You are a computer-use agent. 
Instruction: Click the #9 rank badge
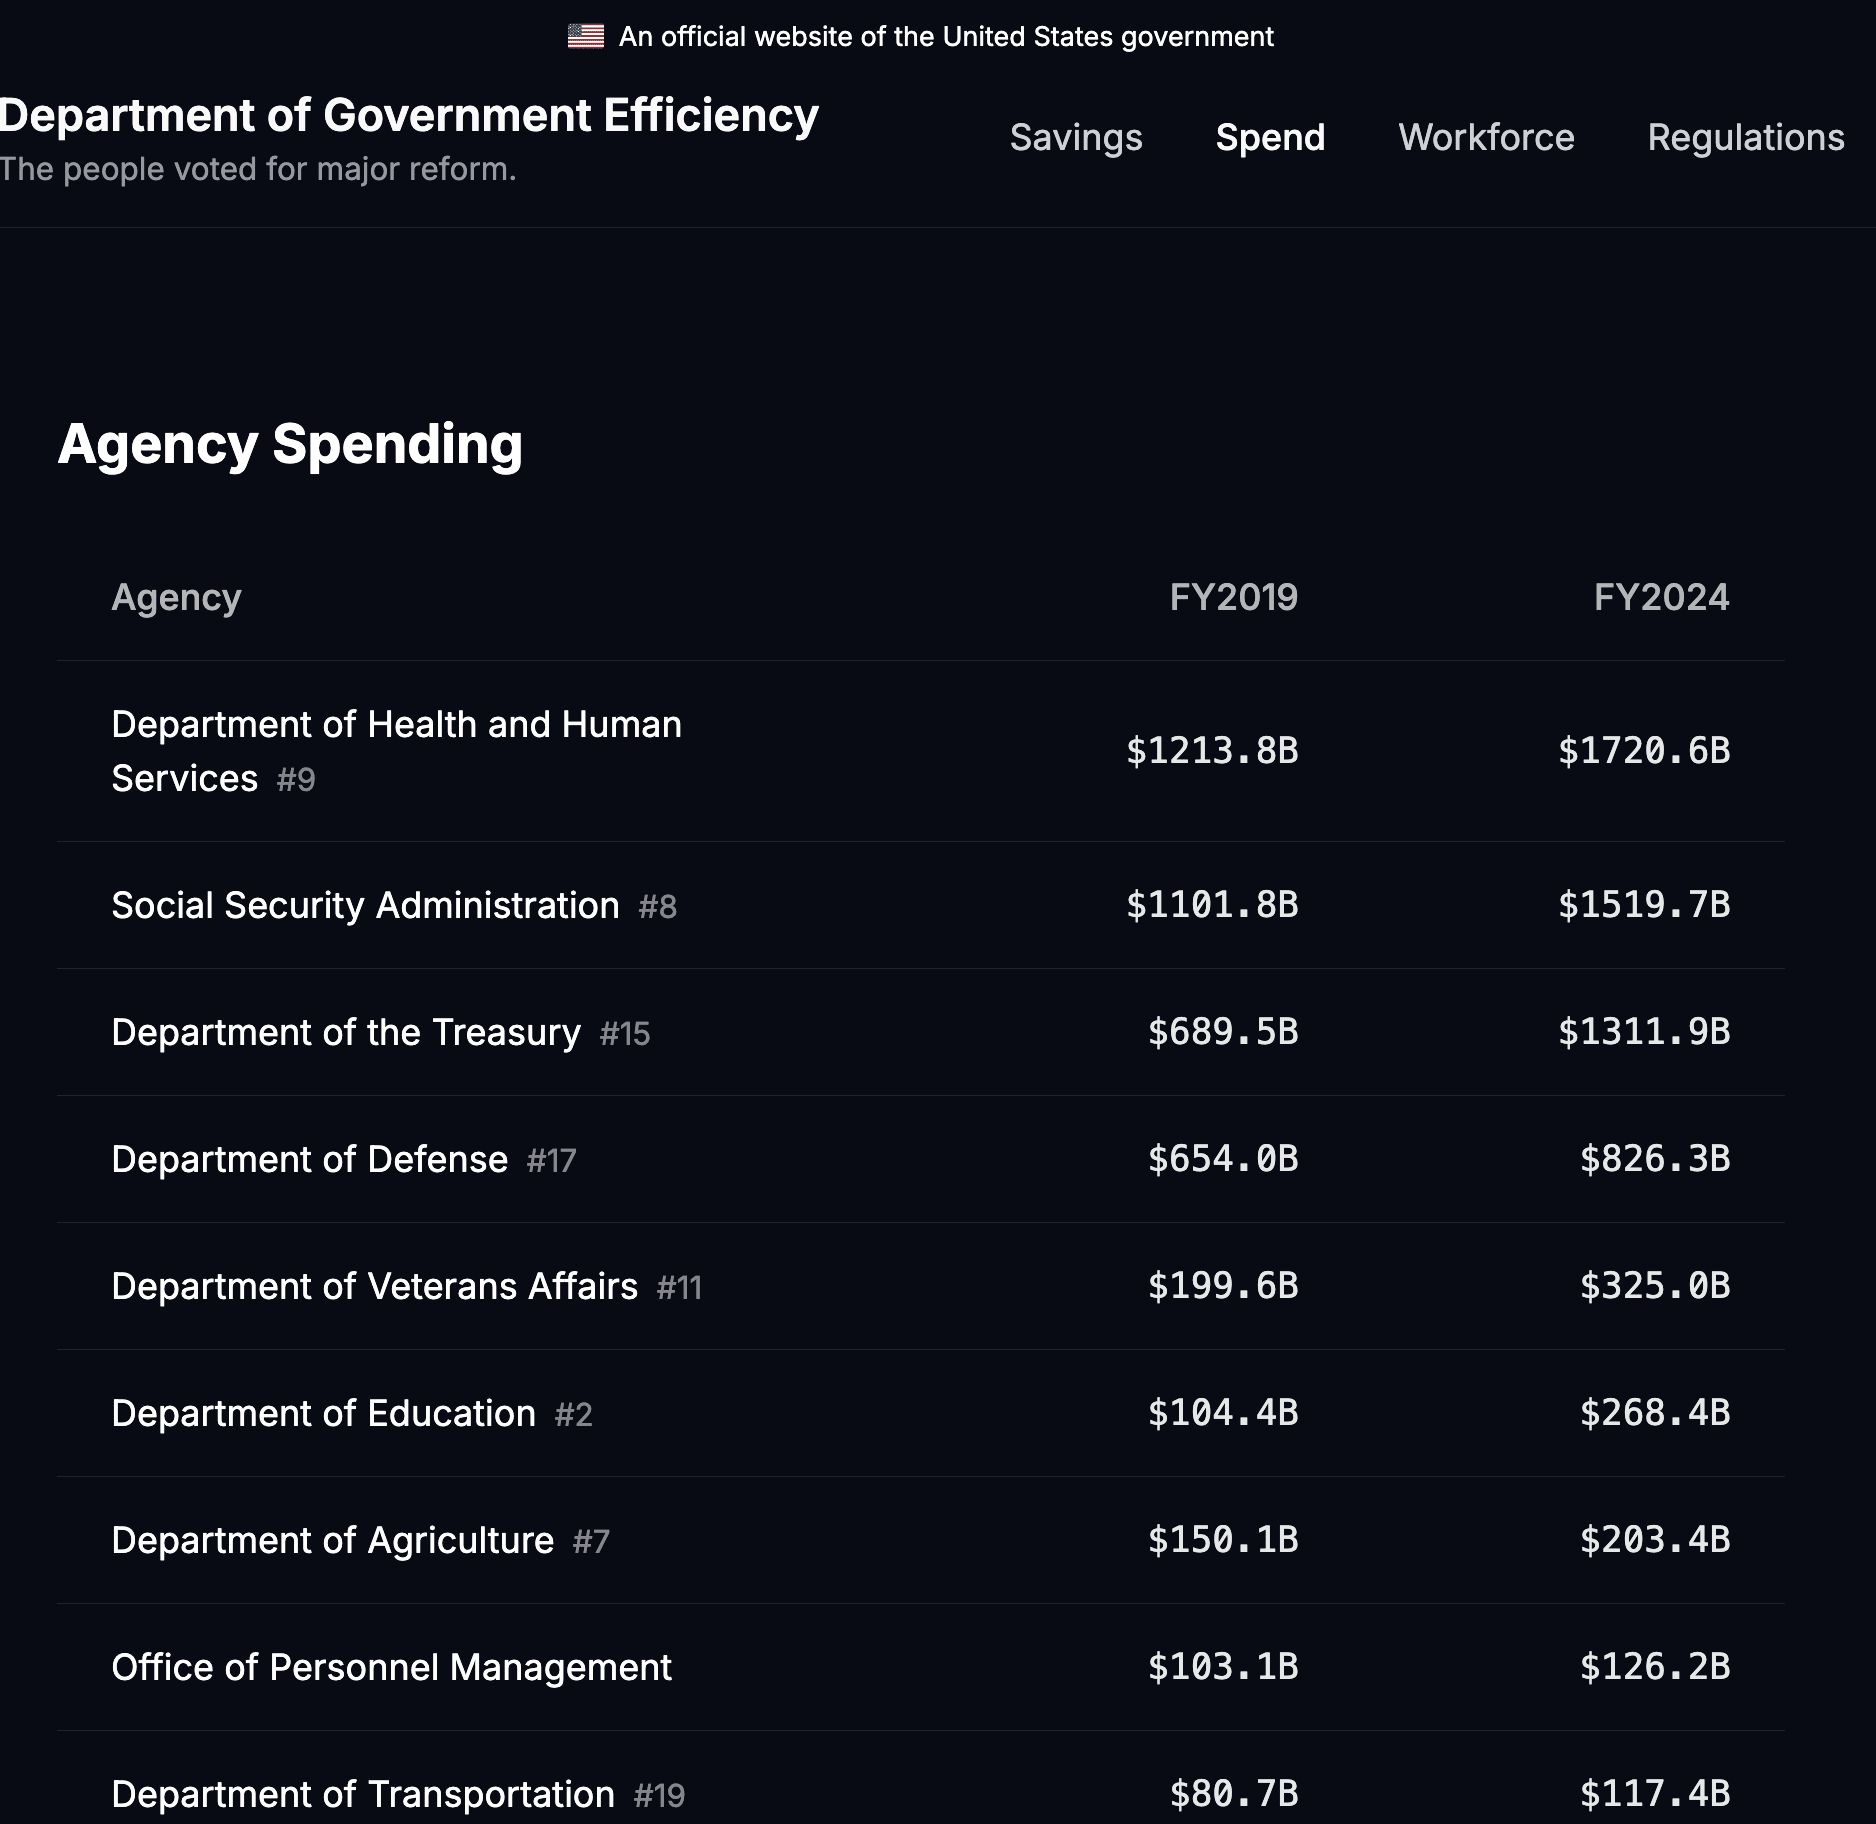click(296, 780)
